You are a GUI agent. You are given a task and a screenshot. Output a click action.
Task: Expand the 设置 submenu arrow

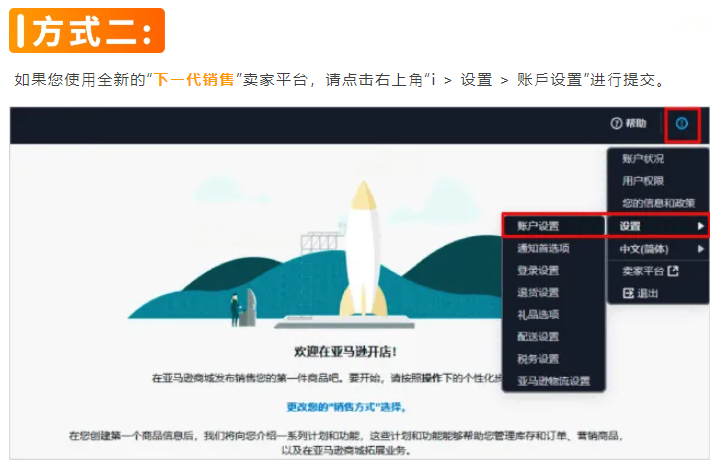click(700, 226)
